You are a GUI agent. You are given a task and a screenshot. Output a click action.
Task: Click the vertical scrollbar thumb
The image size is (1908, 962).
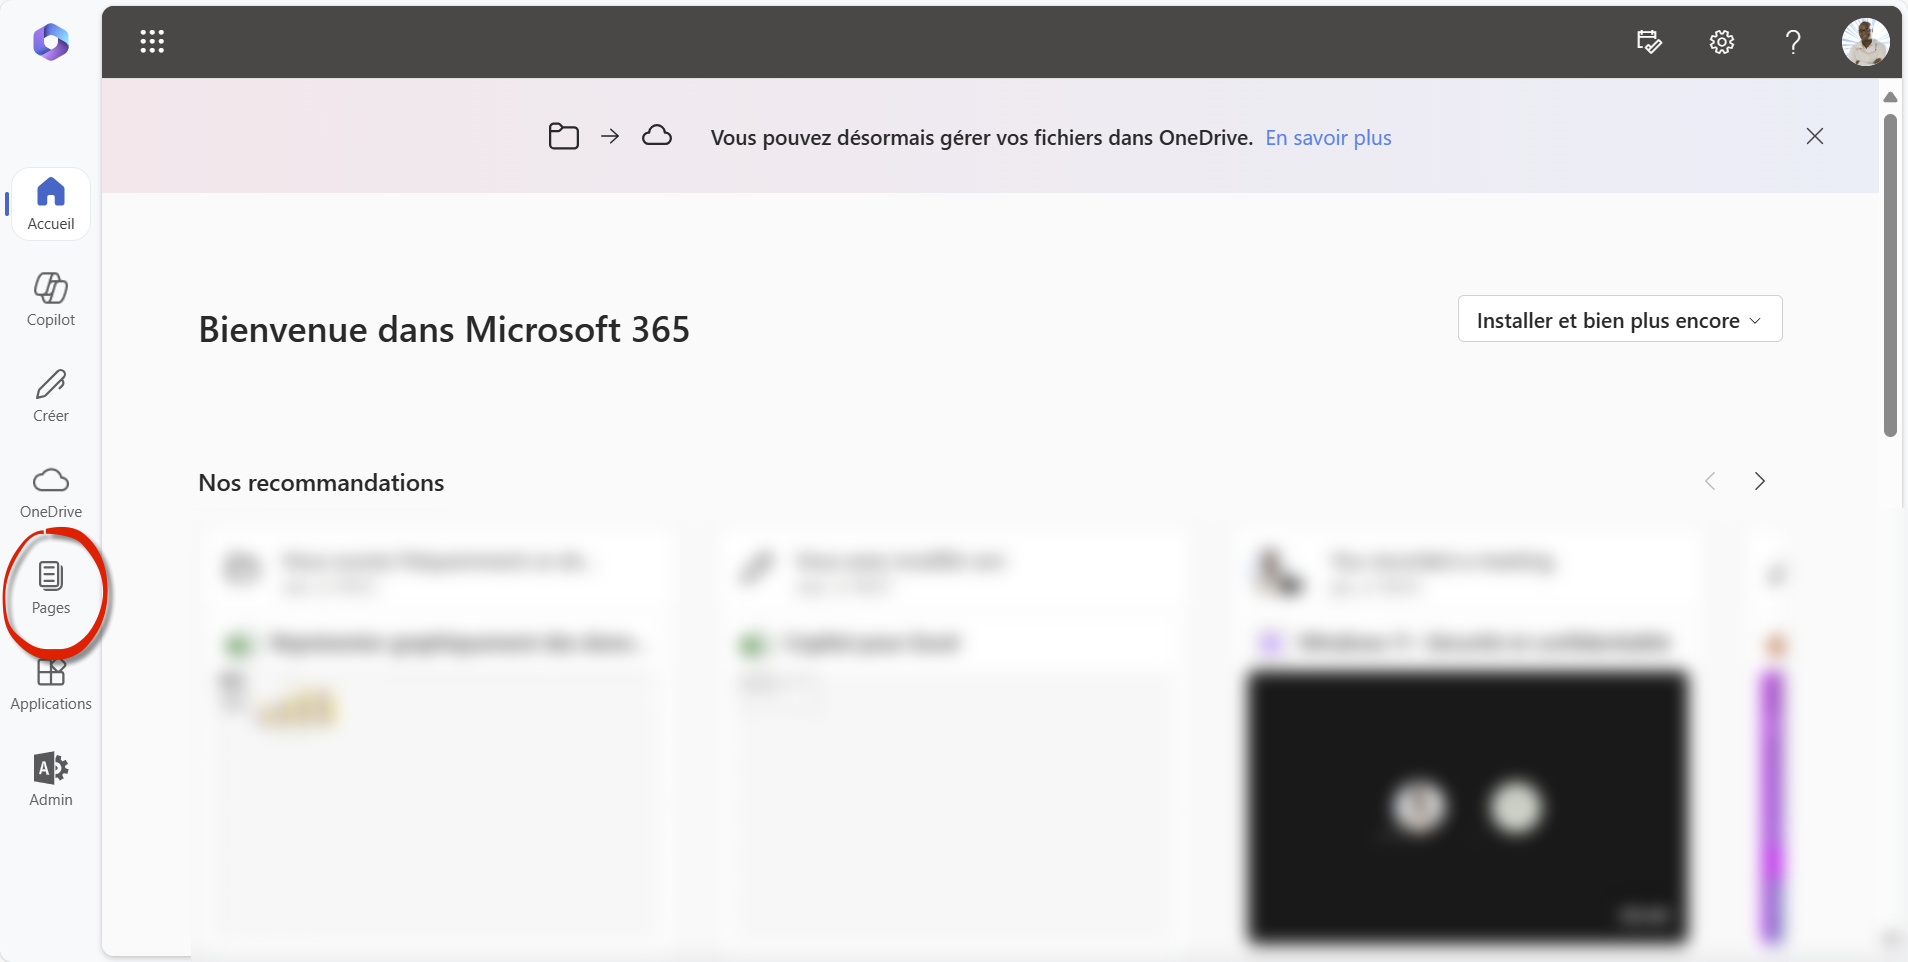pyautogui.click(x=1890, y=275)
